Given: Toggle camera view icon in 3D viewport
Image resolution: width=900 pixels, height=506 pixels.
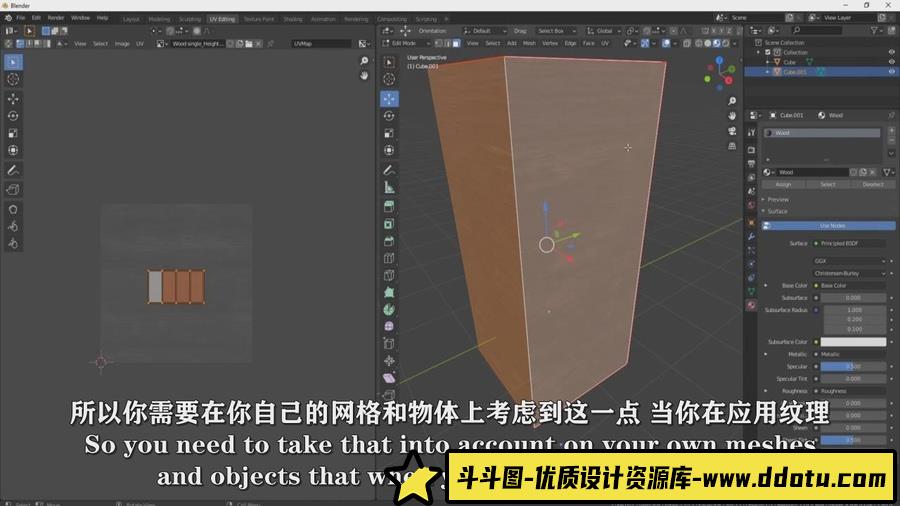Looking at the screenshot, I should pyautogui.click(x=732, y=131).
